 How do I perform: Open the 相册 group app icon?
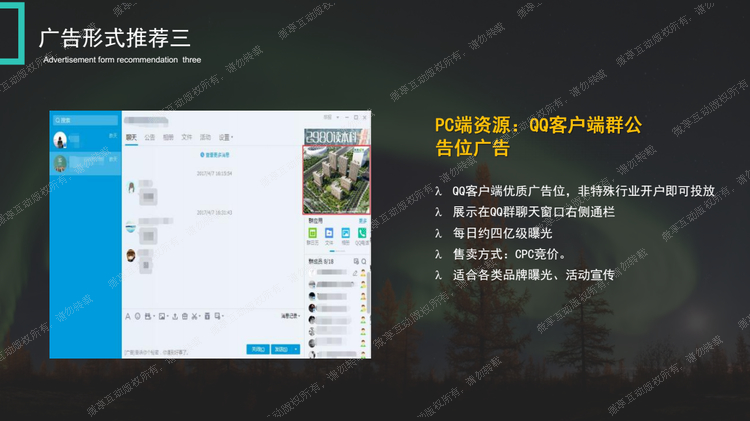[x=345, y=233]
